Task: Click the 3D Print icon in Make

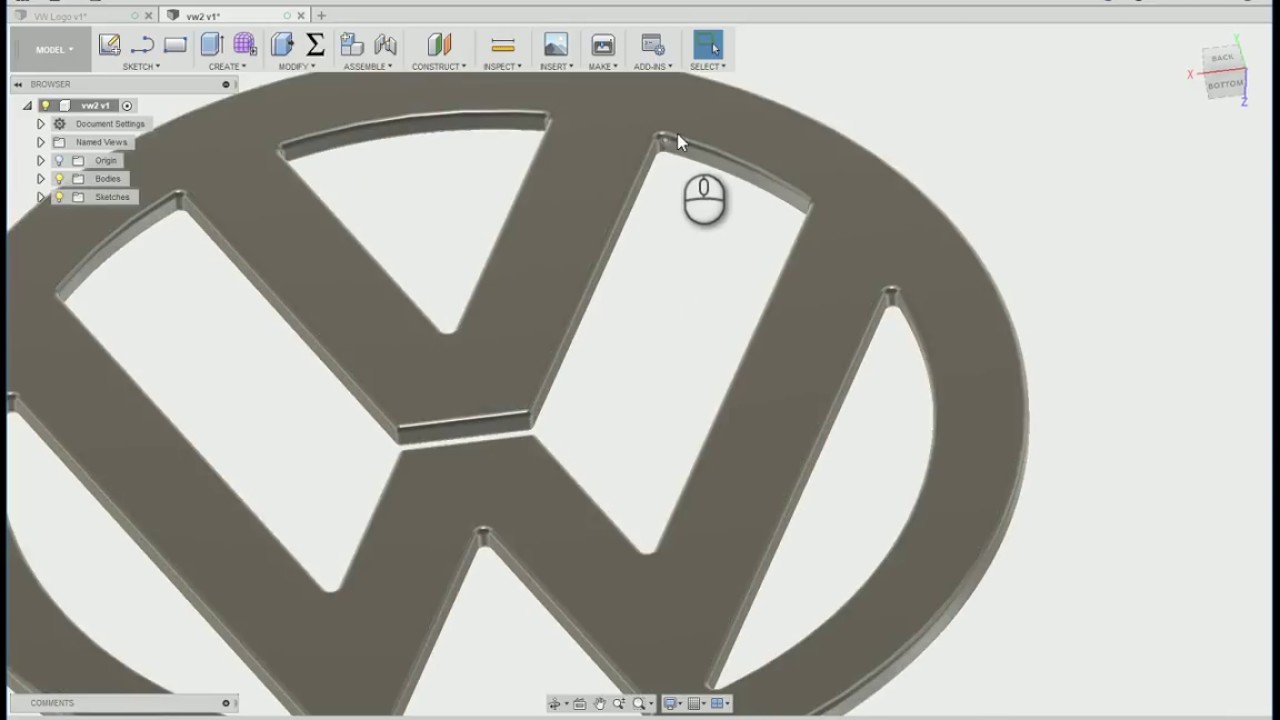Action: (x=603, y=44)
